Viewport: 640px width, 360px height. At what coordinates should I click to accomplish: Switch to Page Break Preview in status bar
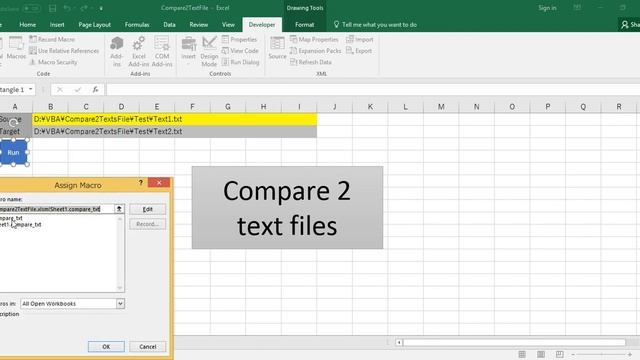click(560, 354)
